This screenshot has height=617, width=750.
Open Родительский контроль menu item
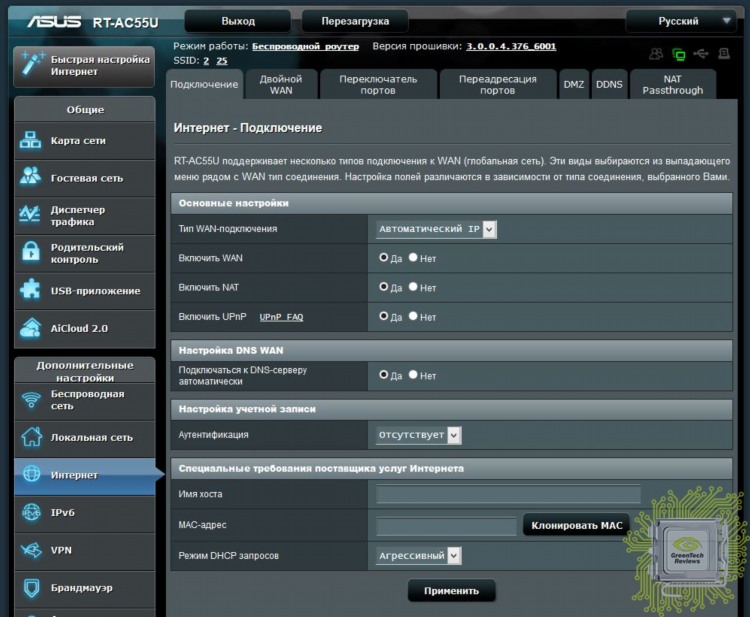[85, 253]
